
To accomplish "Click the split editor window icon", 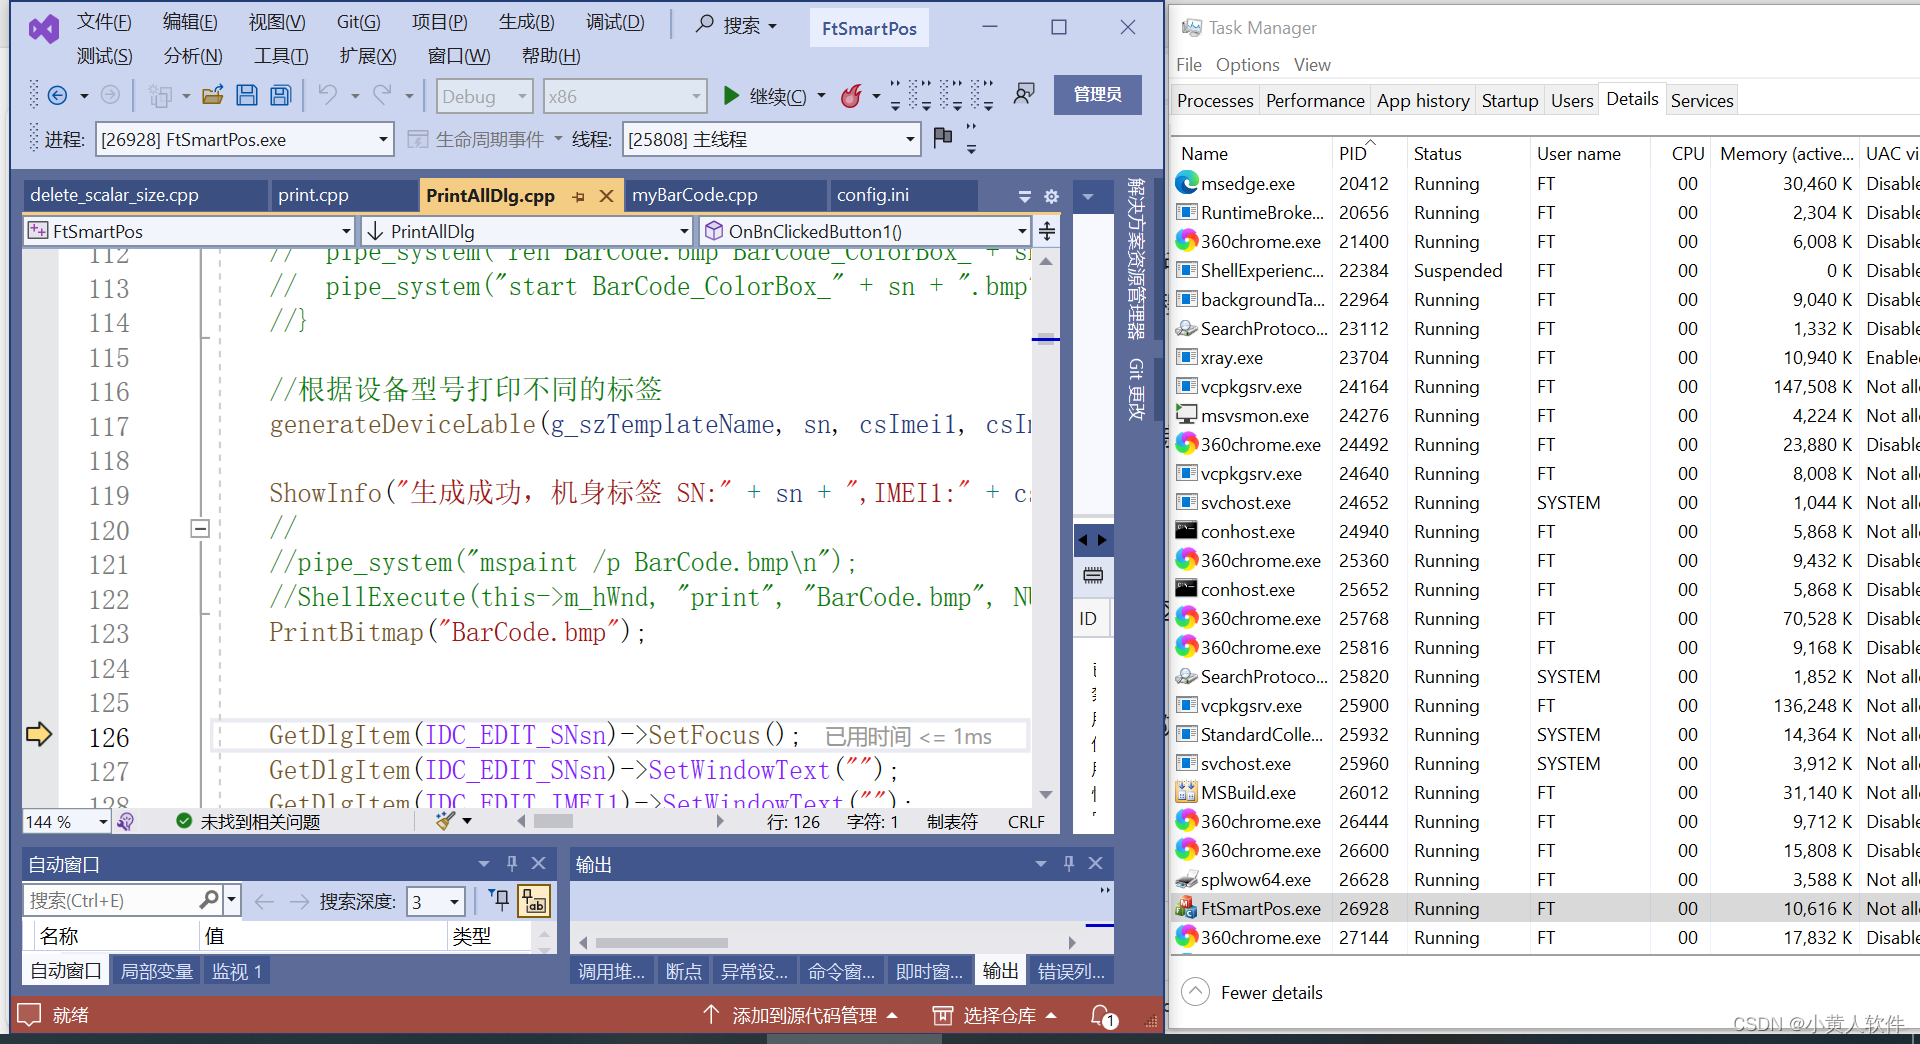I will coord(1047,231).
